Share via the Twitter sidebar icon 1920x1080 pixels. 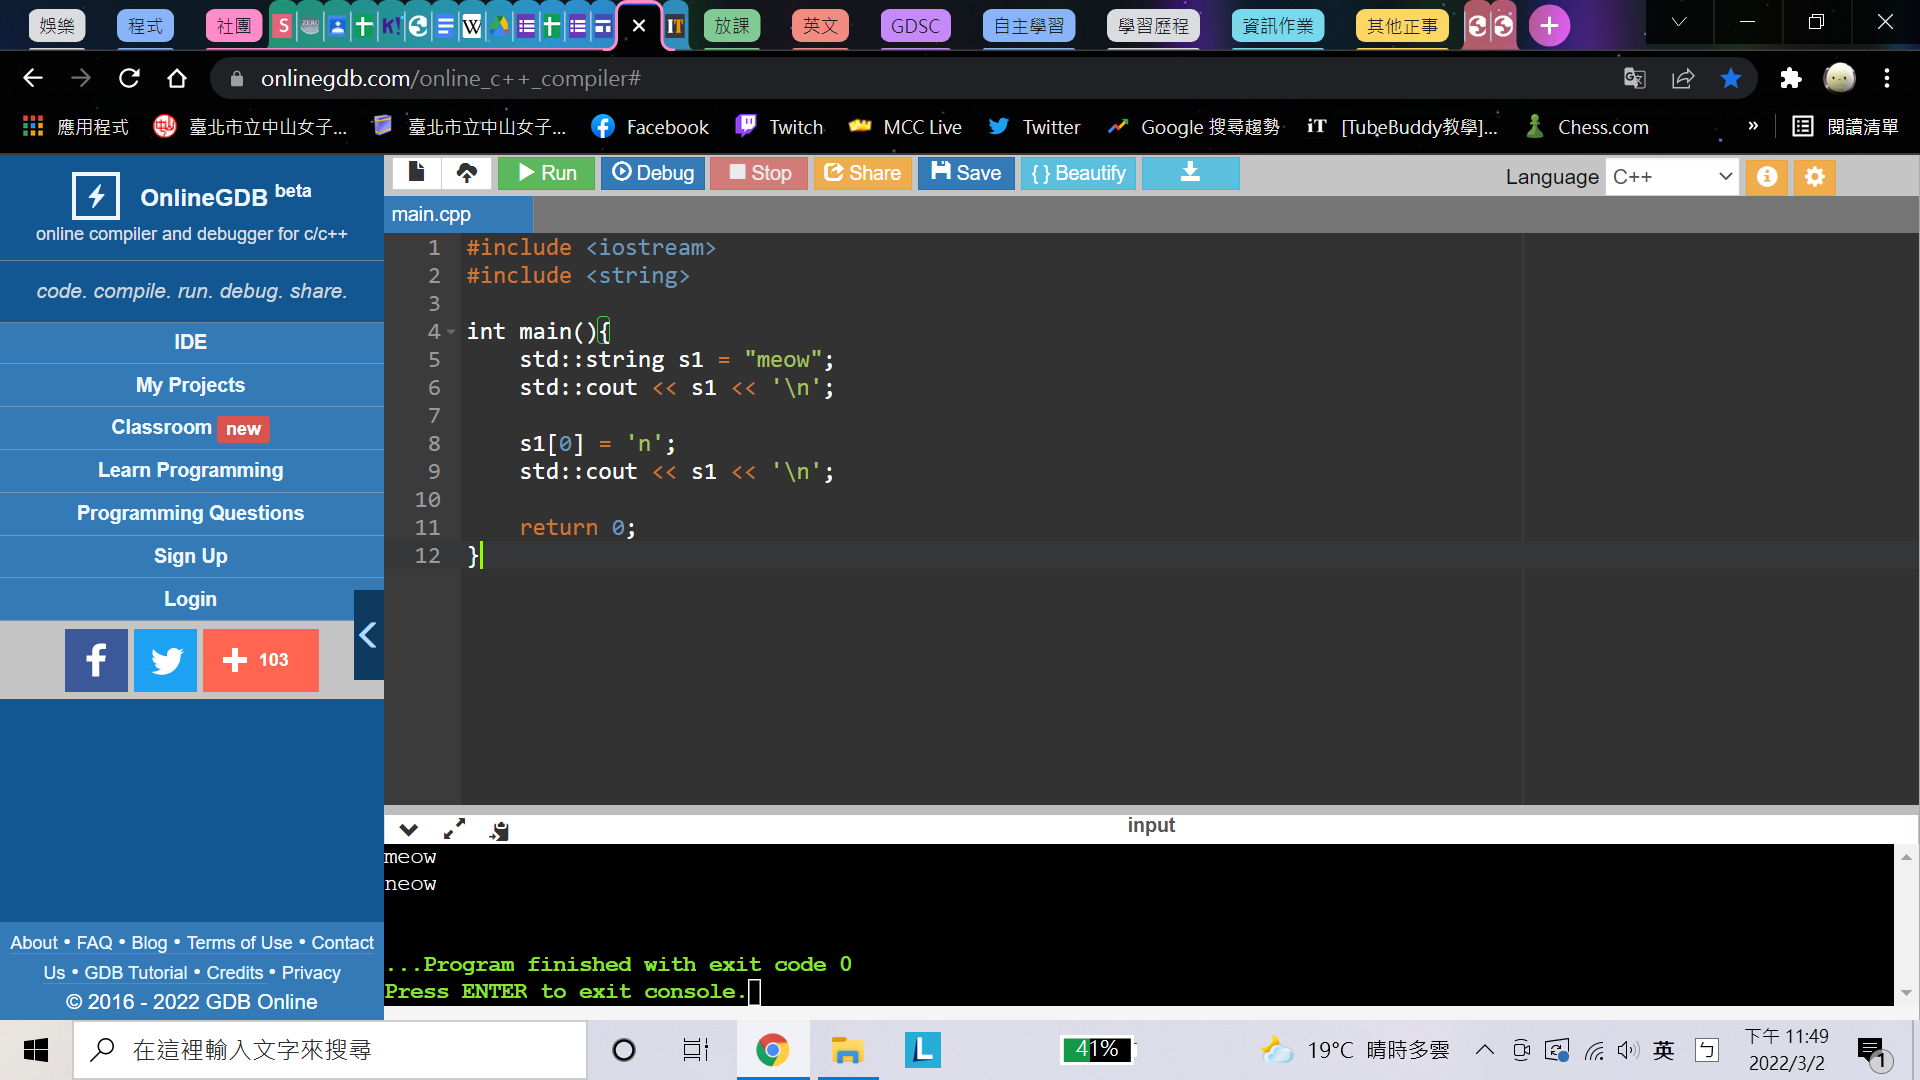click(x=166, y=660)
